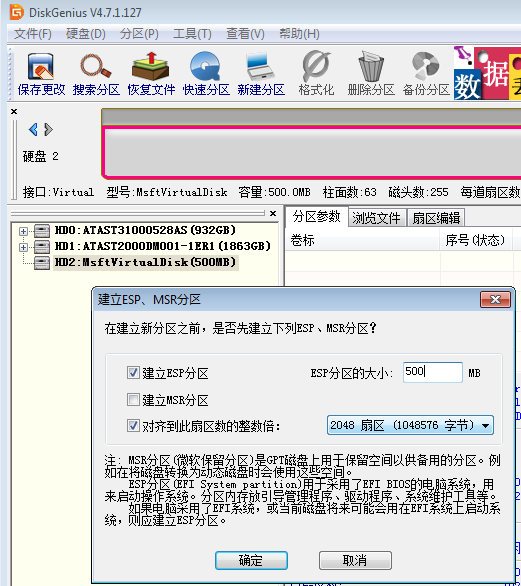
Task: Expand the HD1 ATAST2000DM001 tree node
Action: (x=23, y=247)
